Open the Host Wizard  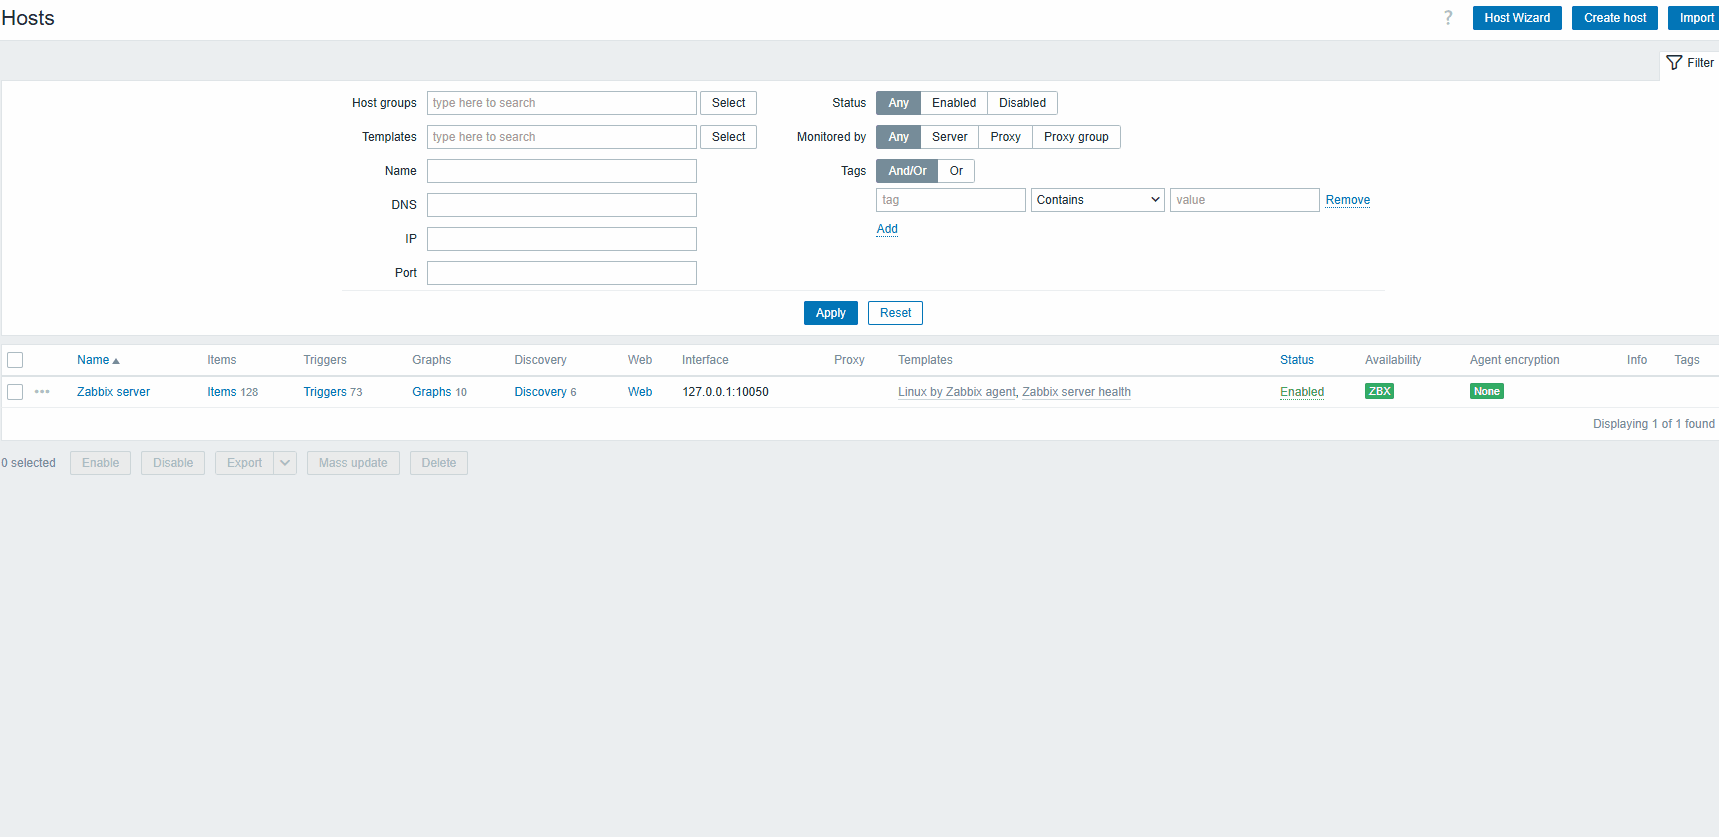click(1516, 18)
